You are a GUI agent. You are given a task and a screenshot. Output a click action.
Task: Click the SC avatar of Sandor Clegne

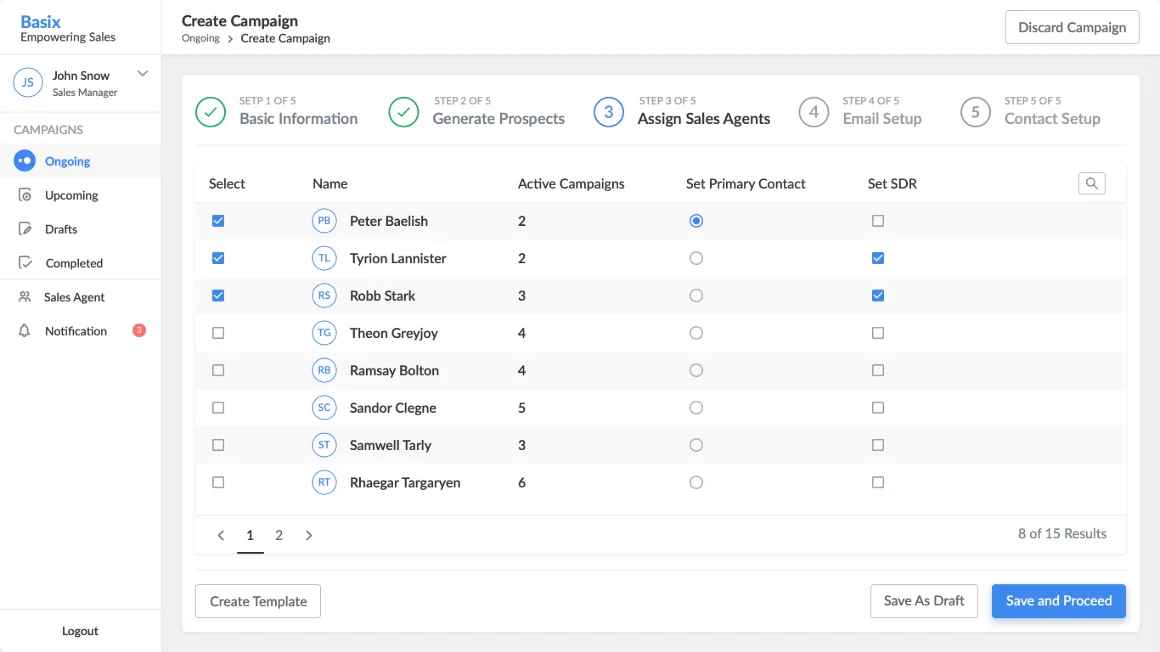click(324, 408)
